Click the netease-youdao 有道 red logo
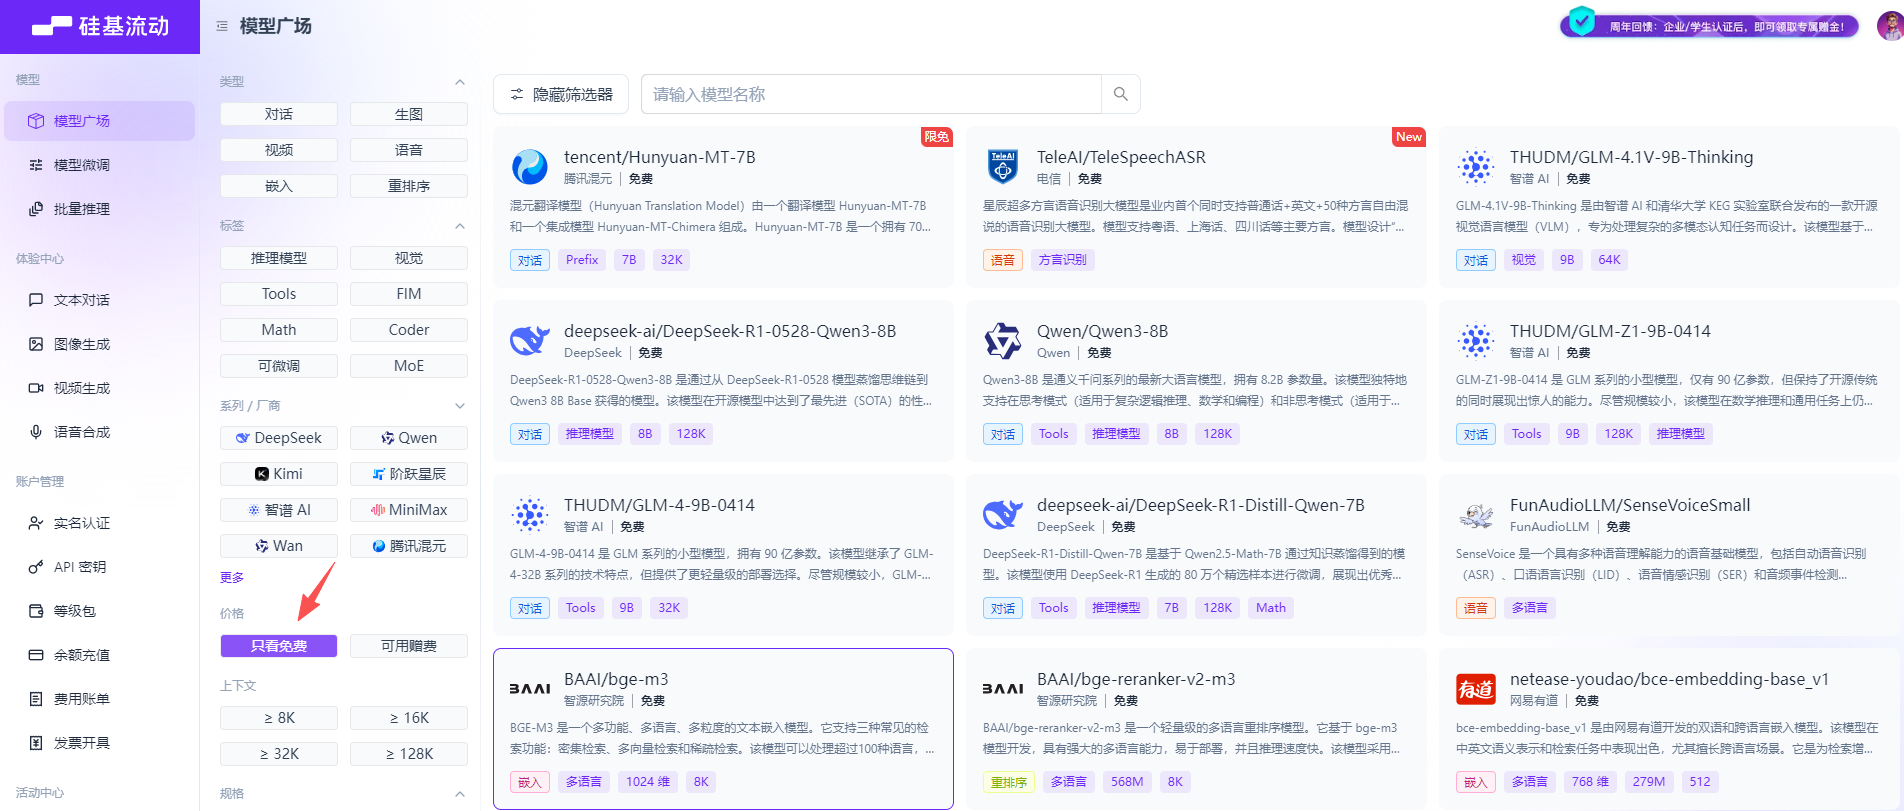This screenshot has height=811, width=1904. (1476, 689)
